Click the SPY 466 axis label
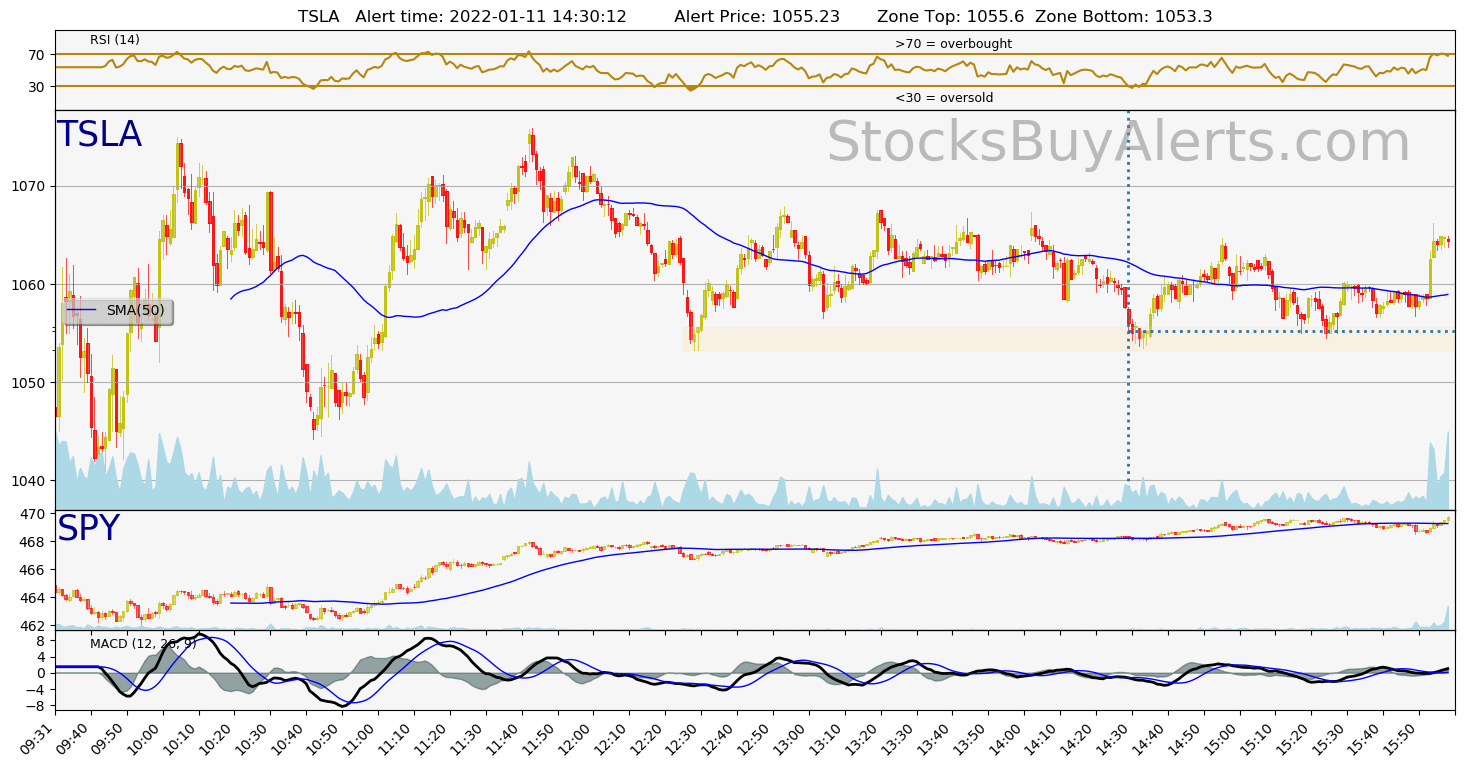Viewport: 1469px width, 768px height. tap(33, 569)
